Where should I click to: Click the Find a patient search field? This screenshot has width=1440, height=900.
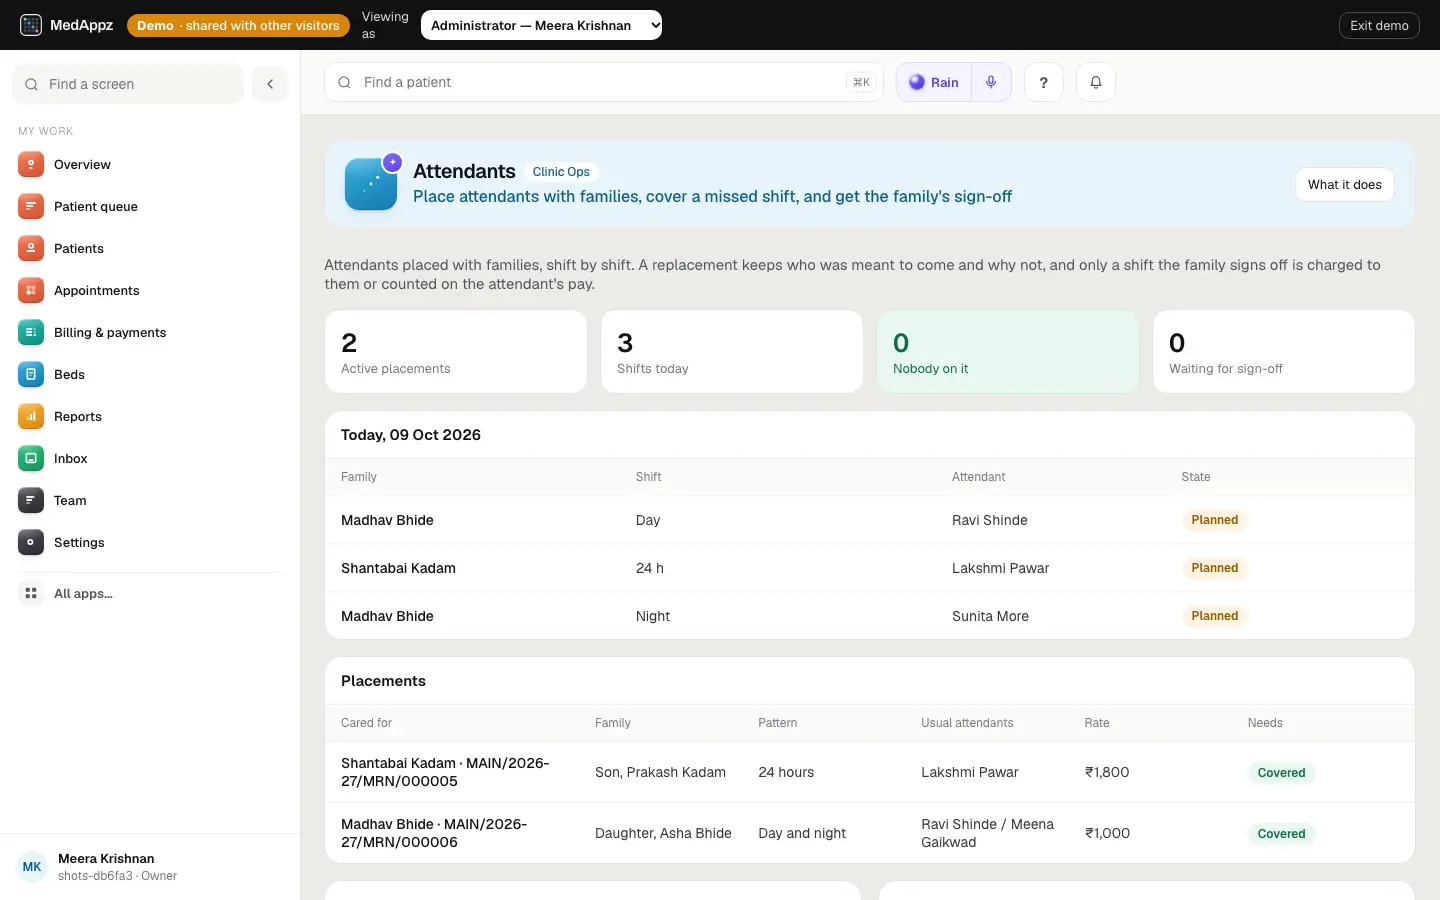pyautogui.click(x=604, y=82)
